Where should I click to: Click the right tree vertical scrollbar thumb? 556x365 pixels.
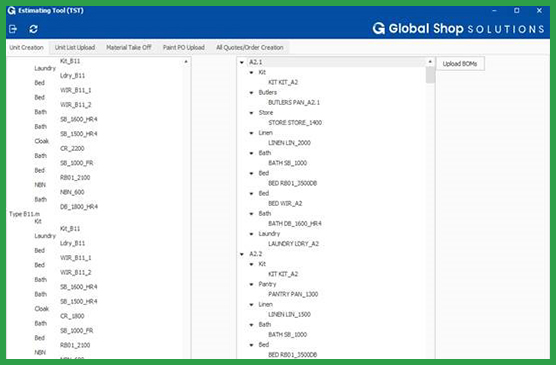pos(430,75)
